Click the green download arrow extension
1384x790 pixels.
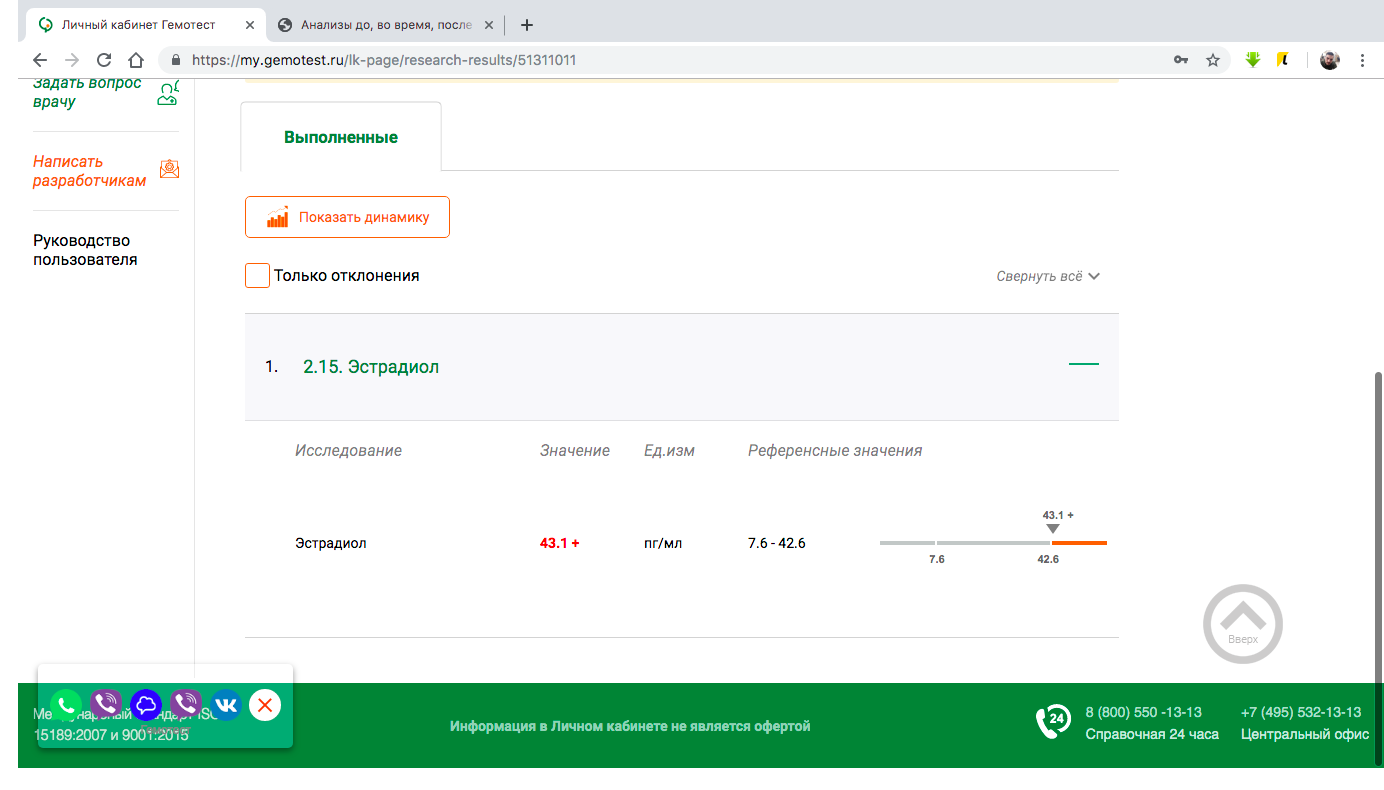[1253, 60]
